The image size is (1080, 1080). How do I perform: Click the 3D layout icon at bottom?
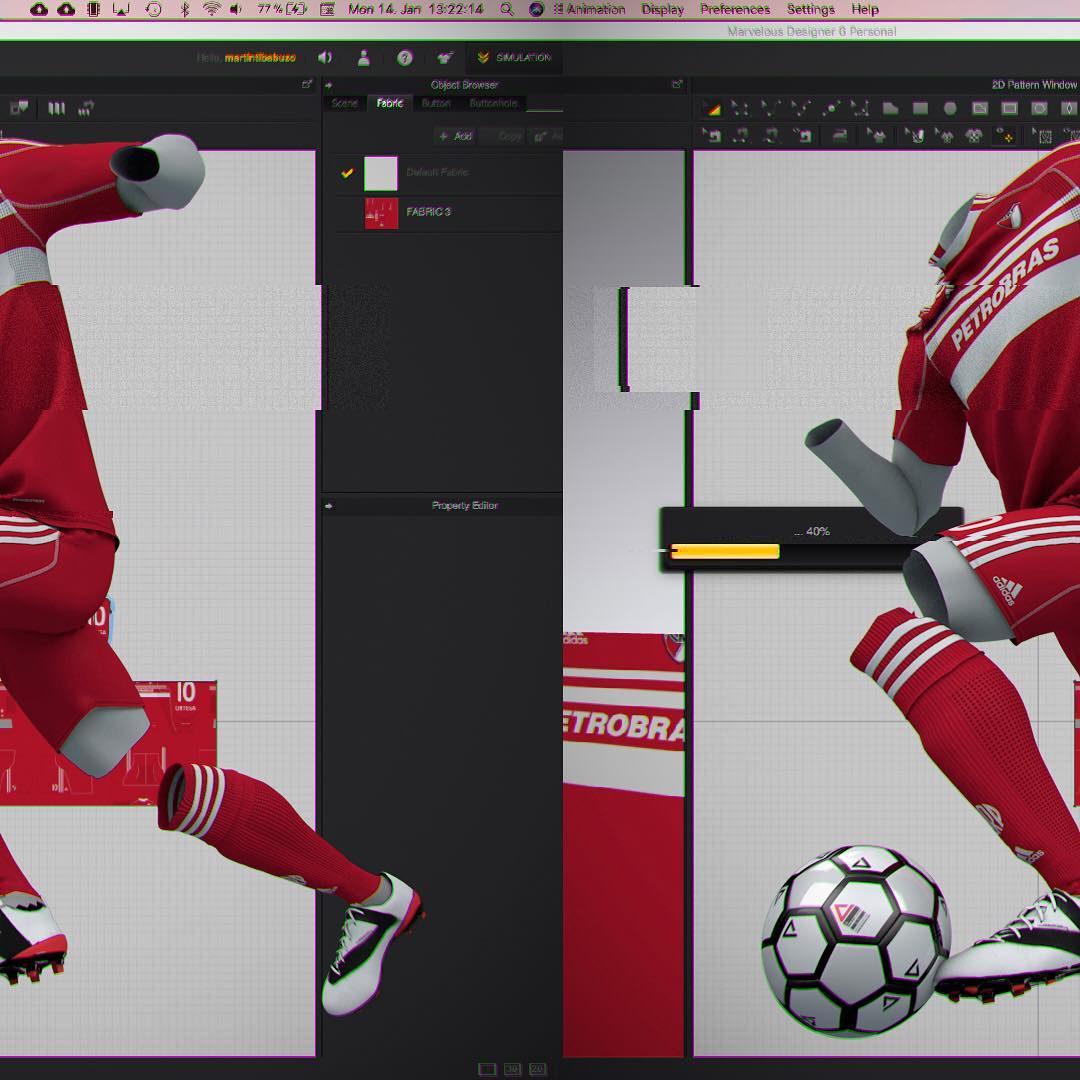(x=512, y=1069)
